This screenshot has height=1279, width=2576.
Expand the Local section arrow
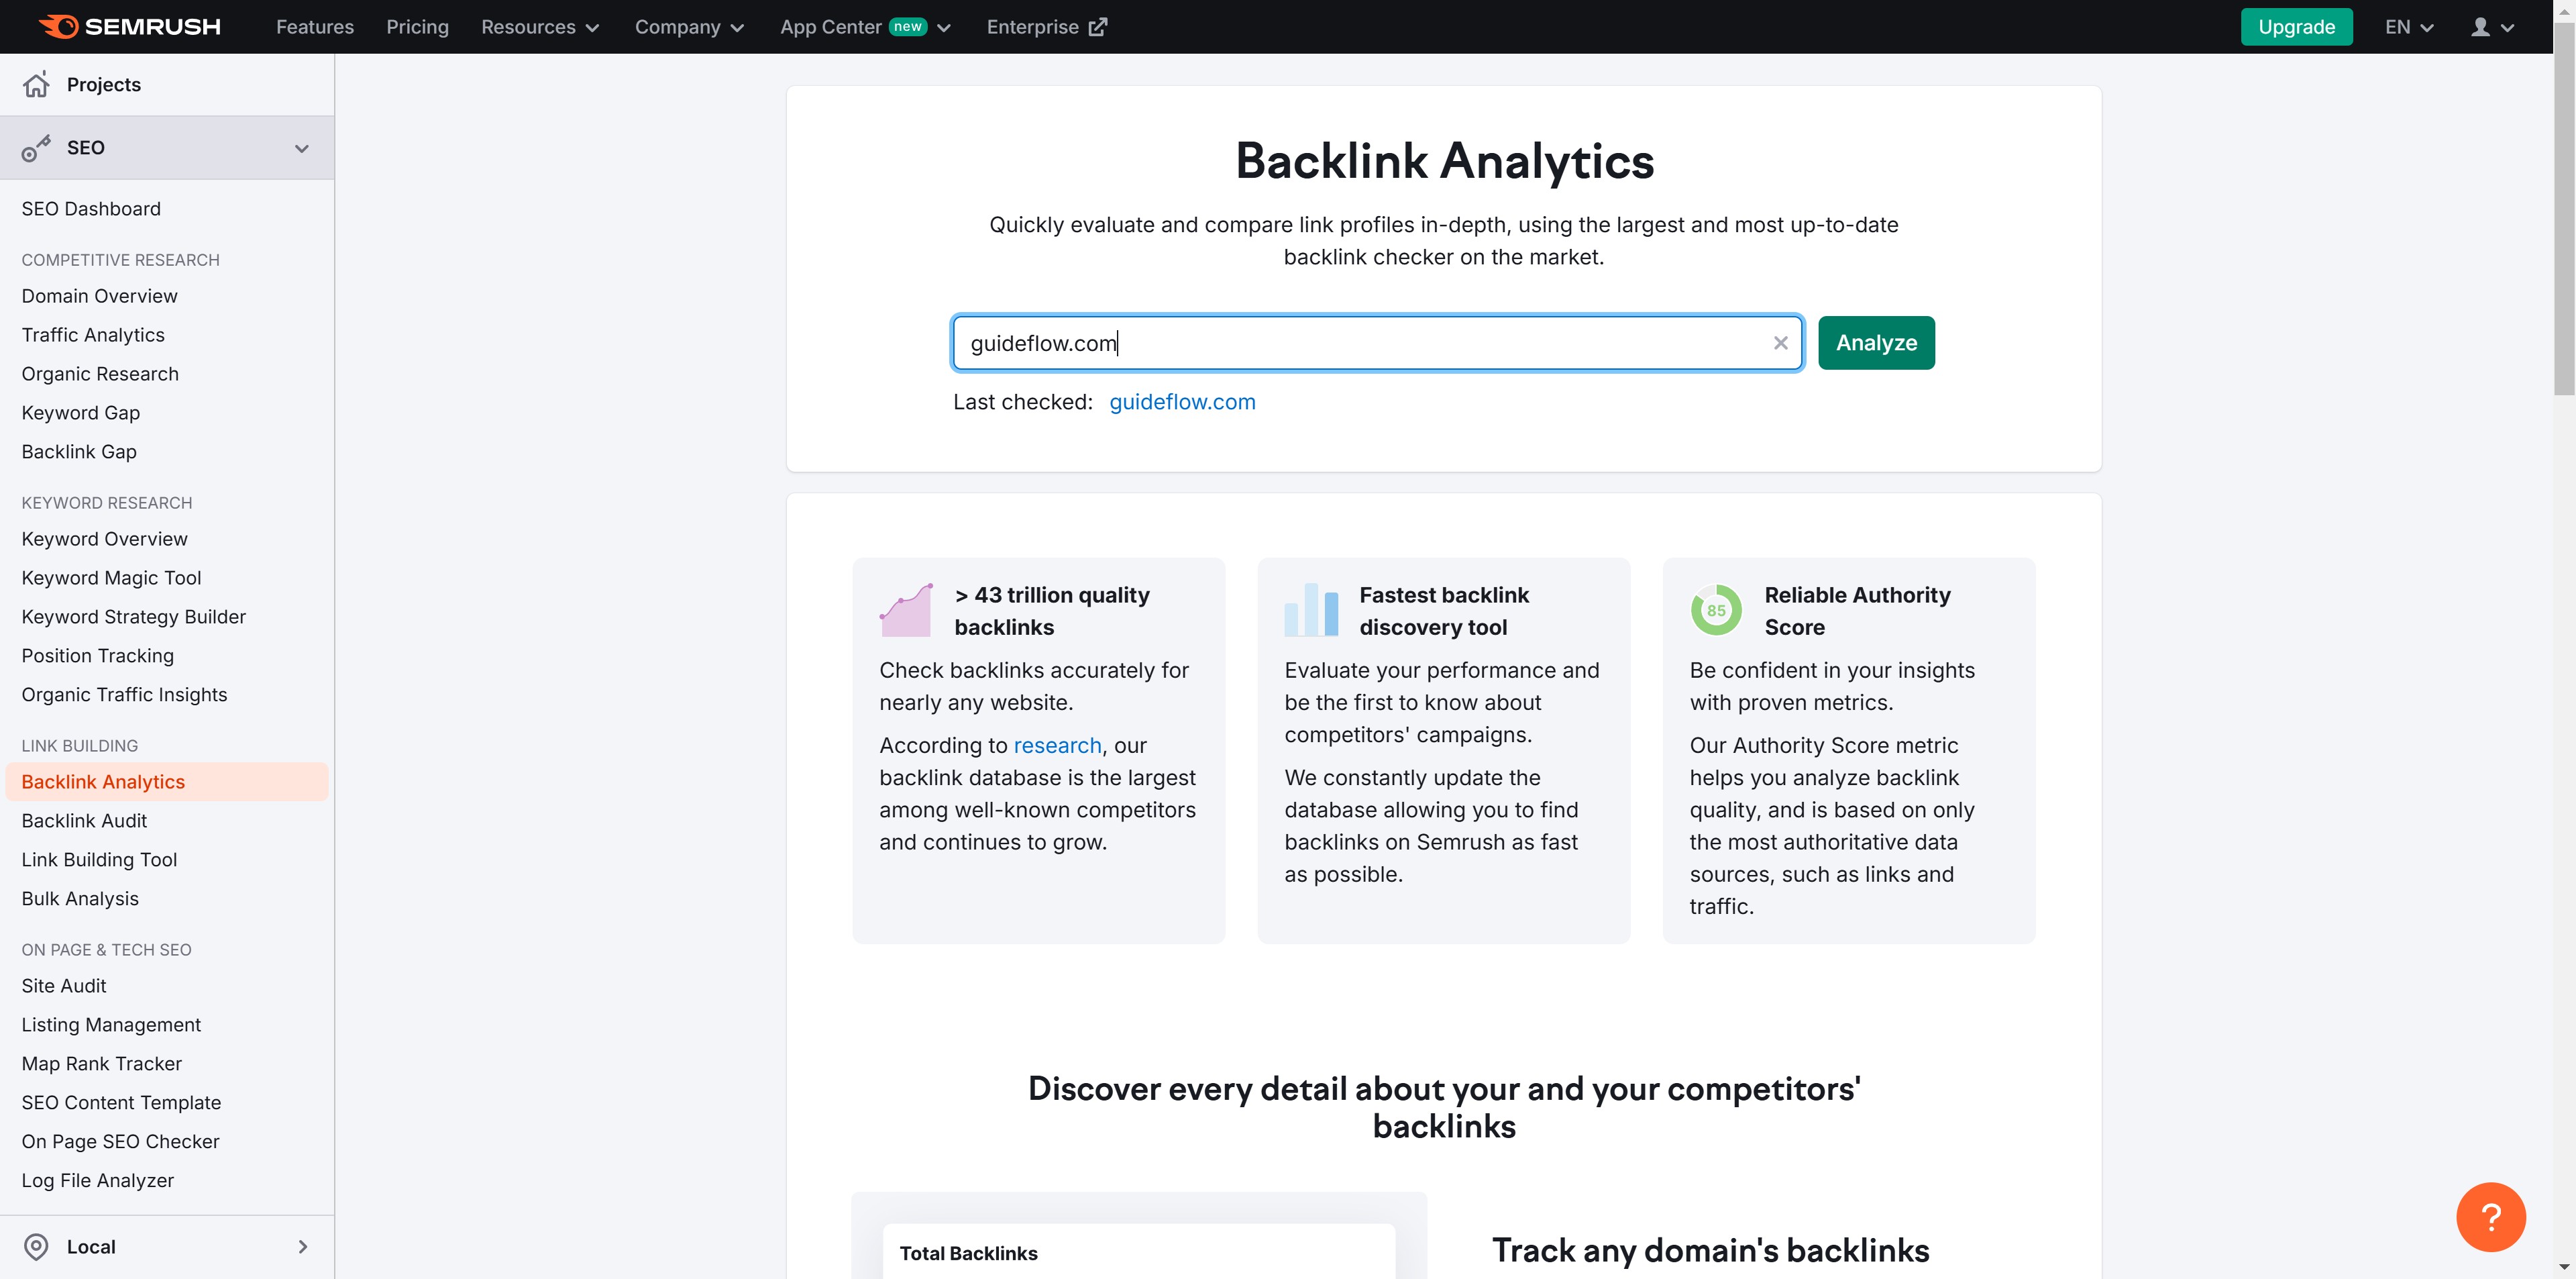[x=302, y=1247]
